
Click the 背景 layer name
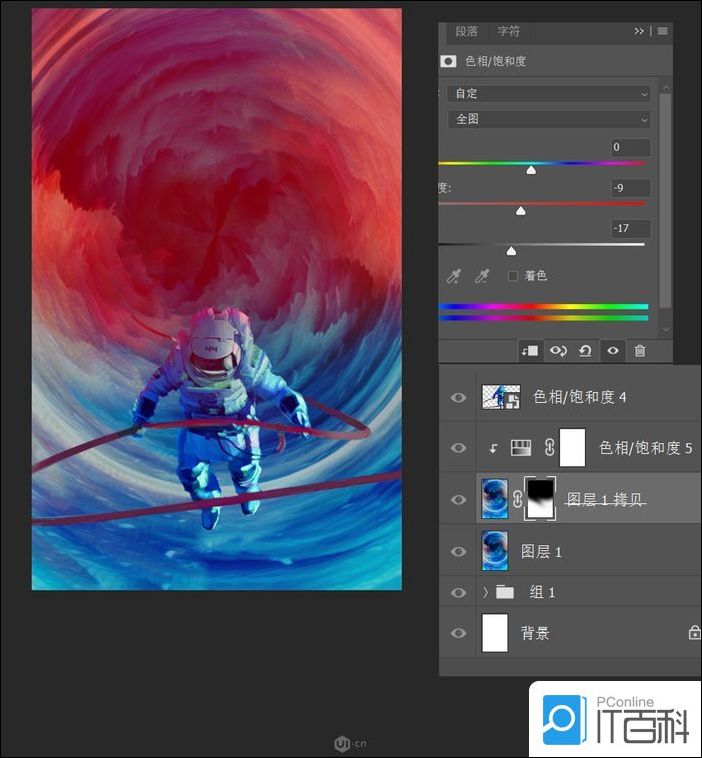pyautogui.click(x=535, y=633)
